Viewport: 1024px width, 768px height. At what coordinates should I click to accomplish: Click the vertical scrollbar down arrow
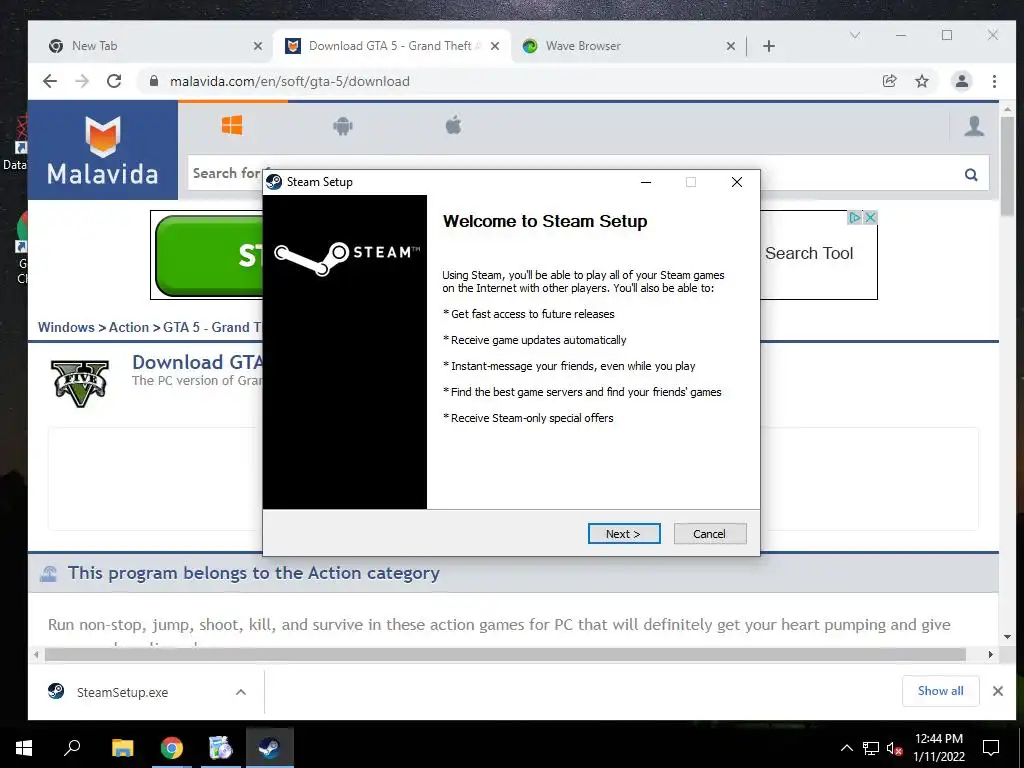coord(1007,637)
